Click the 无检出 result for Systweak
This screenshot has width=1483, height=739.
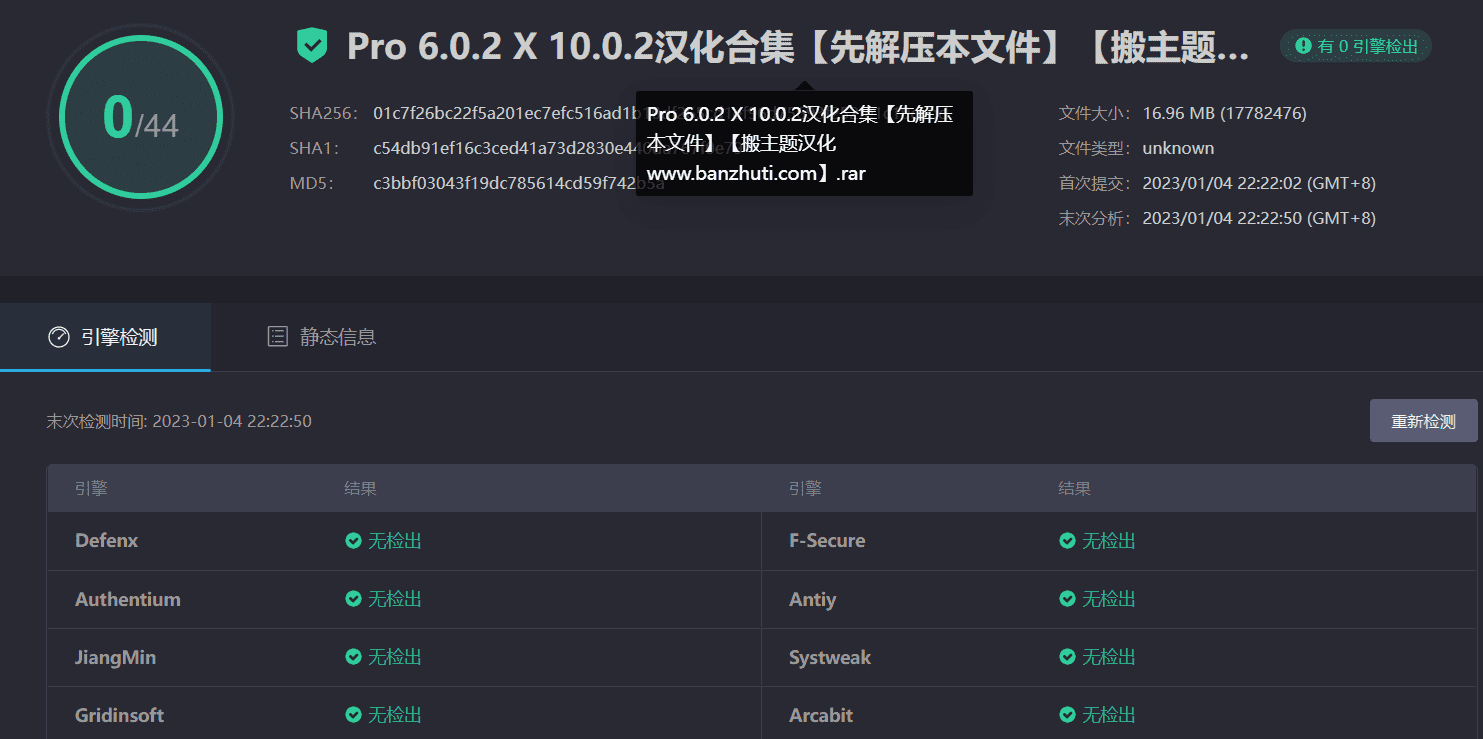[1109, 657]
